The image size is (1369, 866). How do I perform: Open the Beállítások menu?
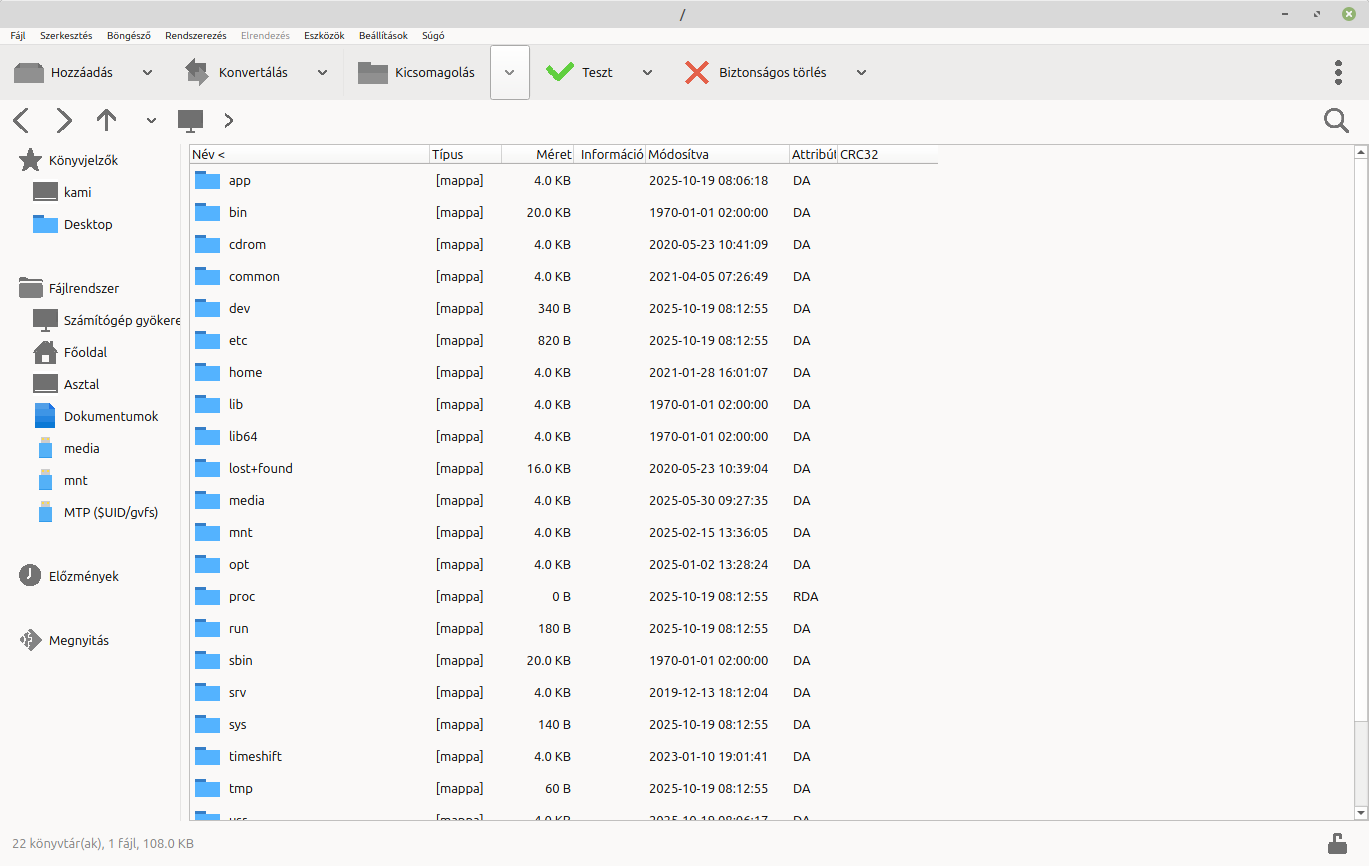[x=383, y=35]
